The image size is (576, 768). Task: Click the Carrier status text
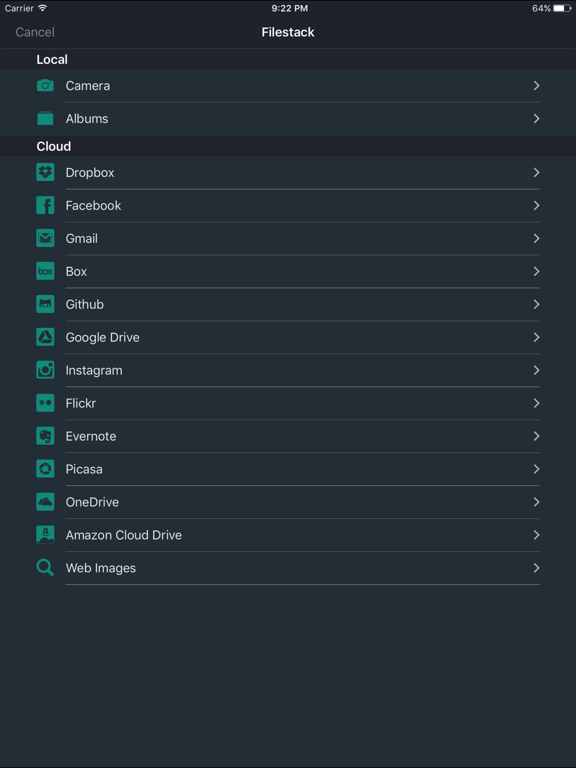coord(19,8)
